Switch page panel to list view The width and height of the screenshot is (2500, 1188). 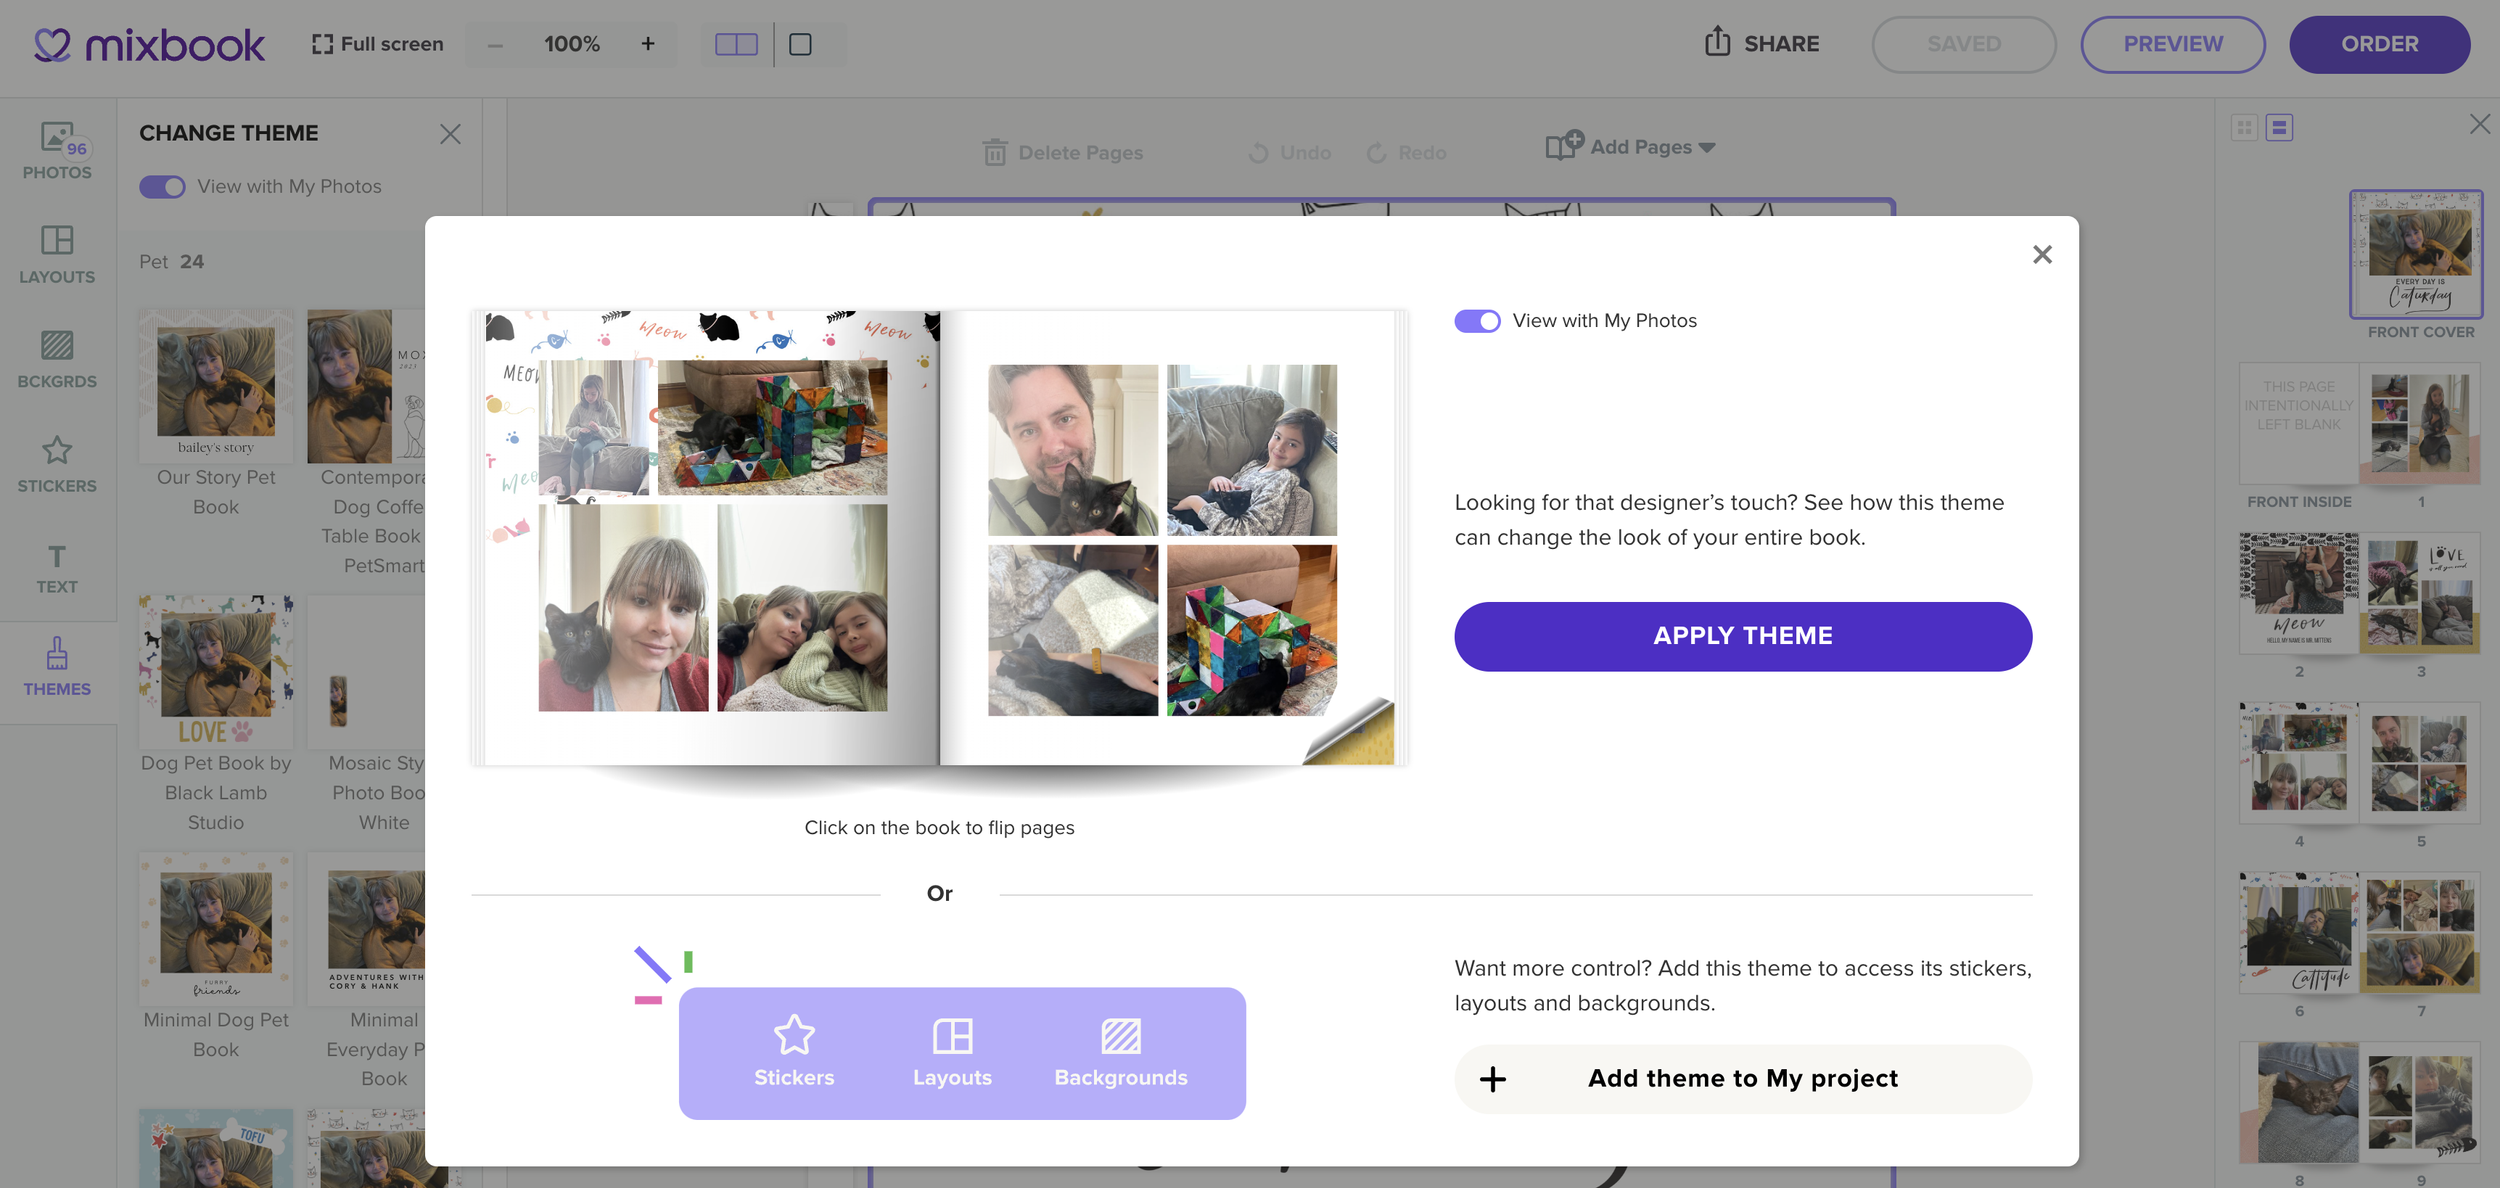(2279, 127)
